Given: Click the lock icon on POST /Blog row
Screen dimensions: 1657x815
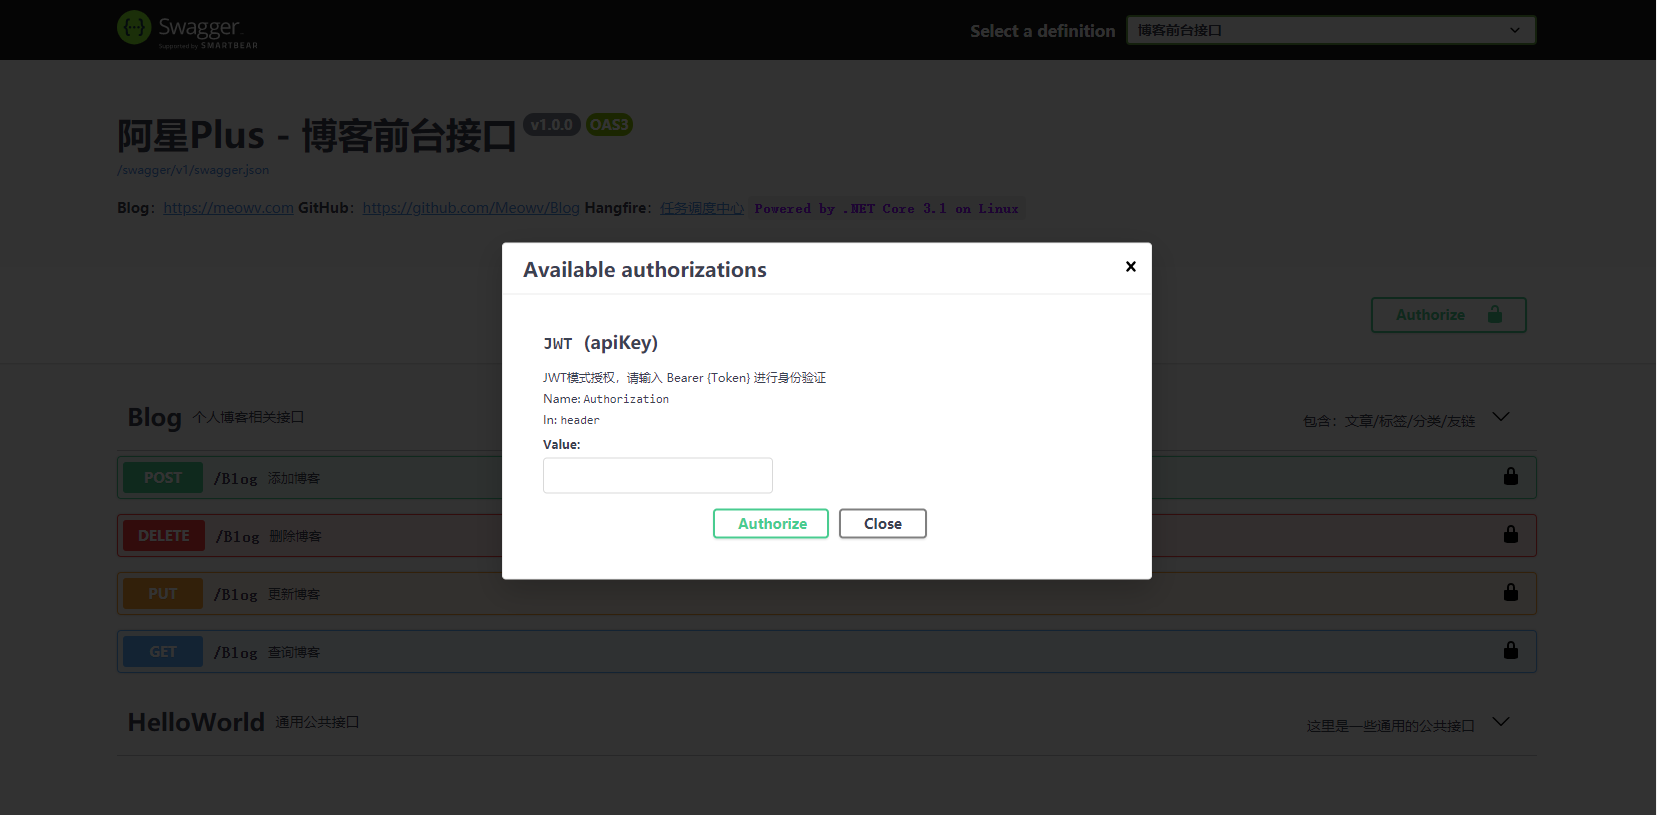Looking at the screenshot, I should click(x=1511, y=476).
